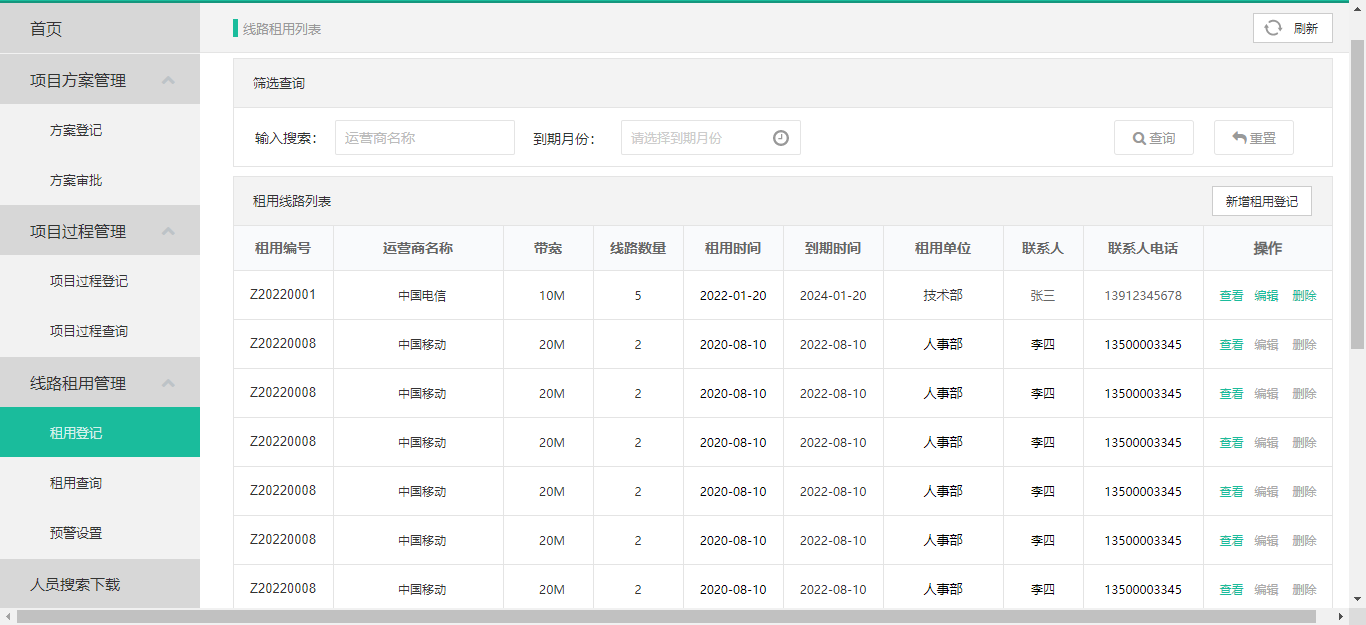Click the 带宽 column header

pos(548,248)
